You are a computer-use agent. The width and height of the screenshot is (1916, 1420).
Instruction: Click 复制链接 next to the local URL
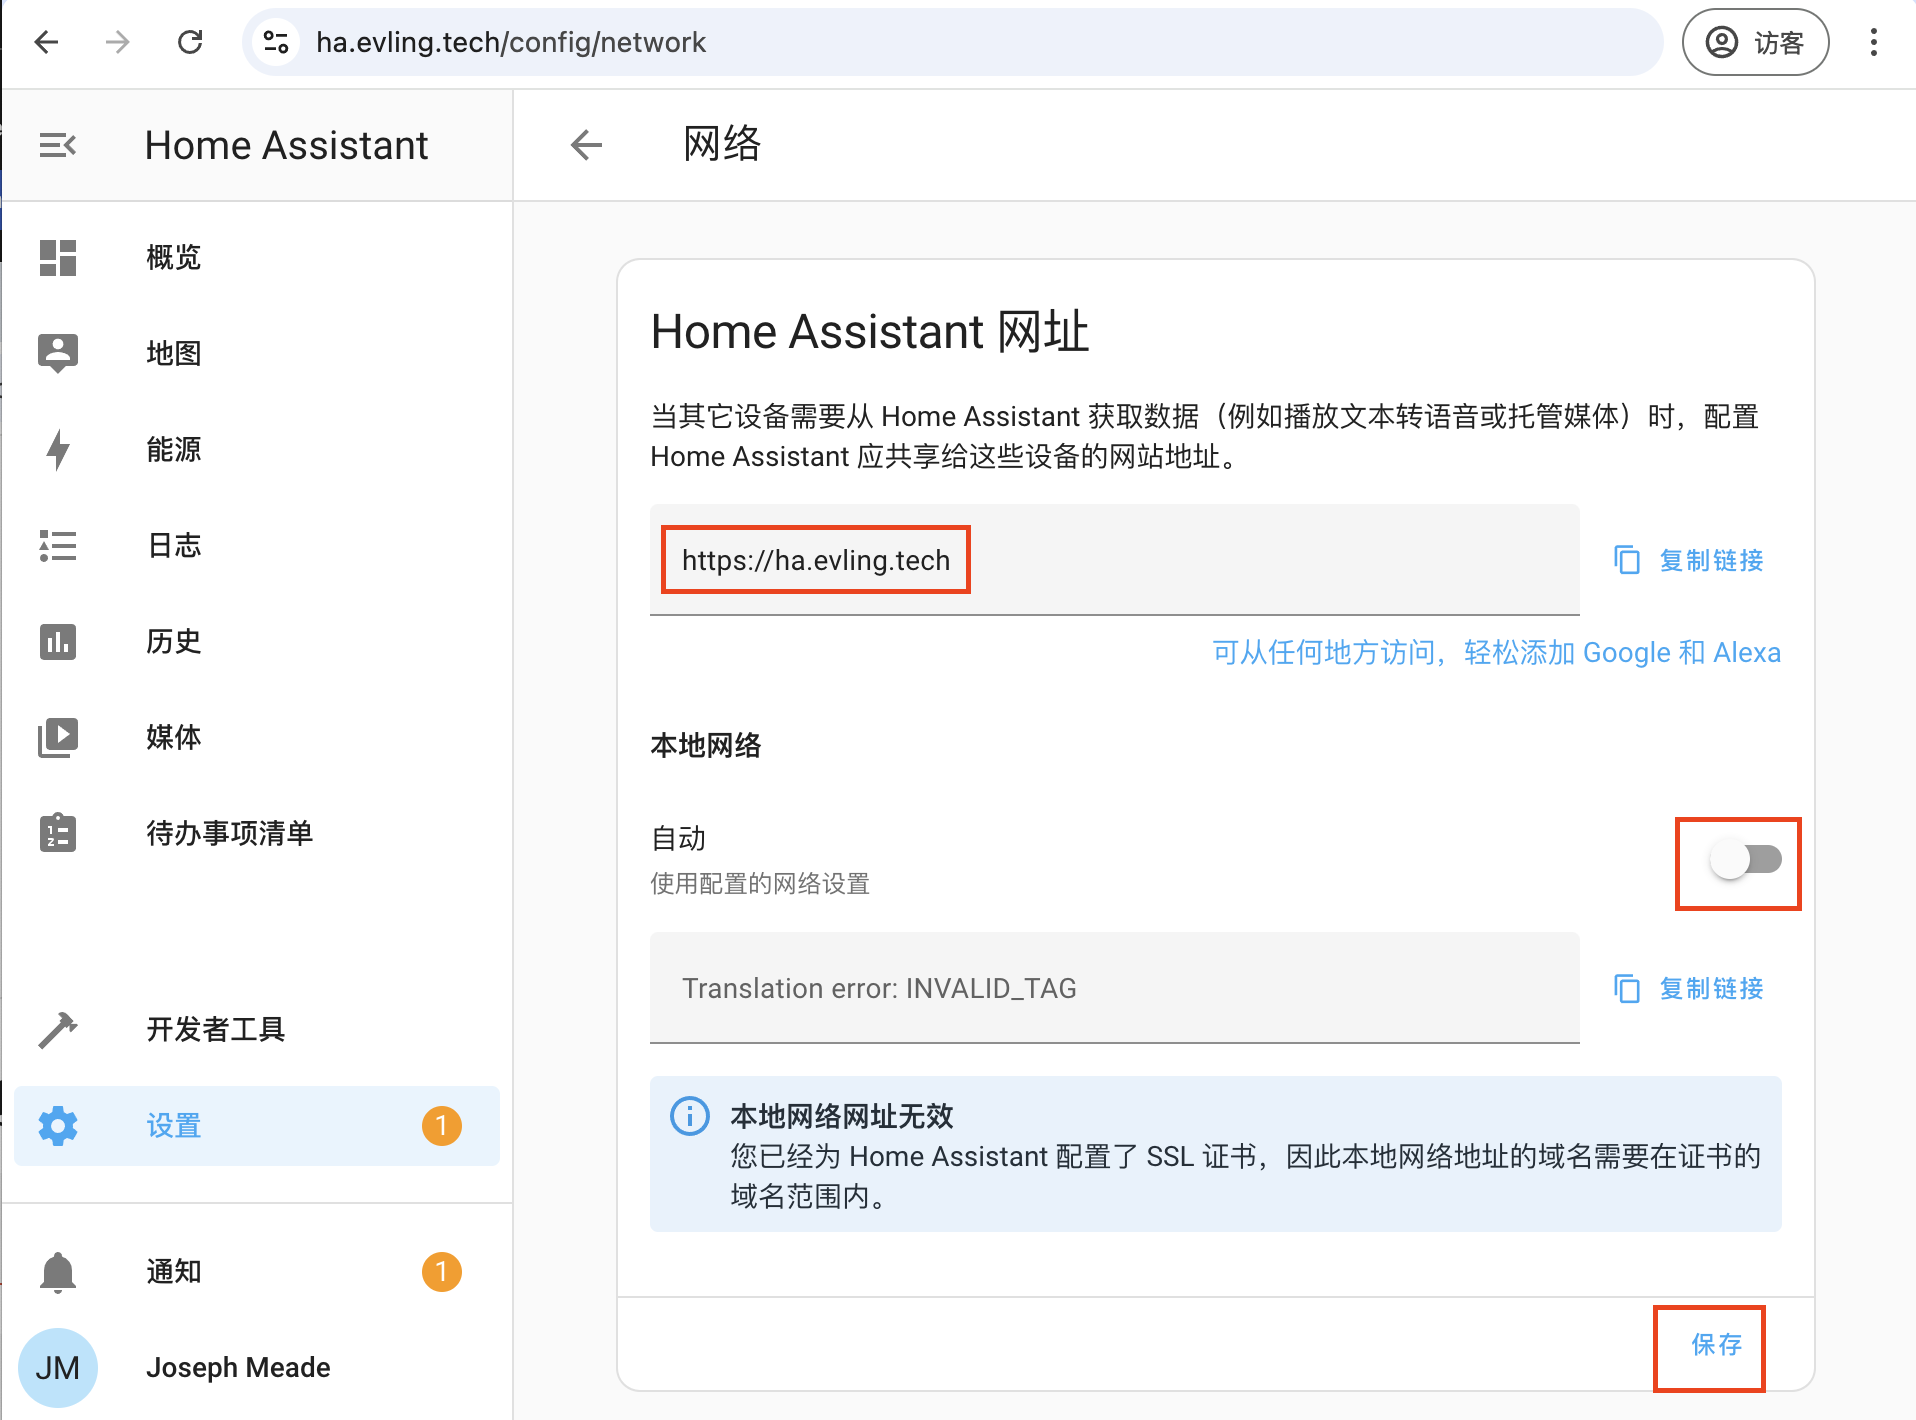1711,988
